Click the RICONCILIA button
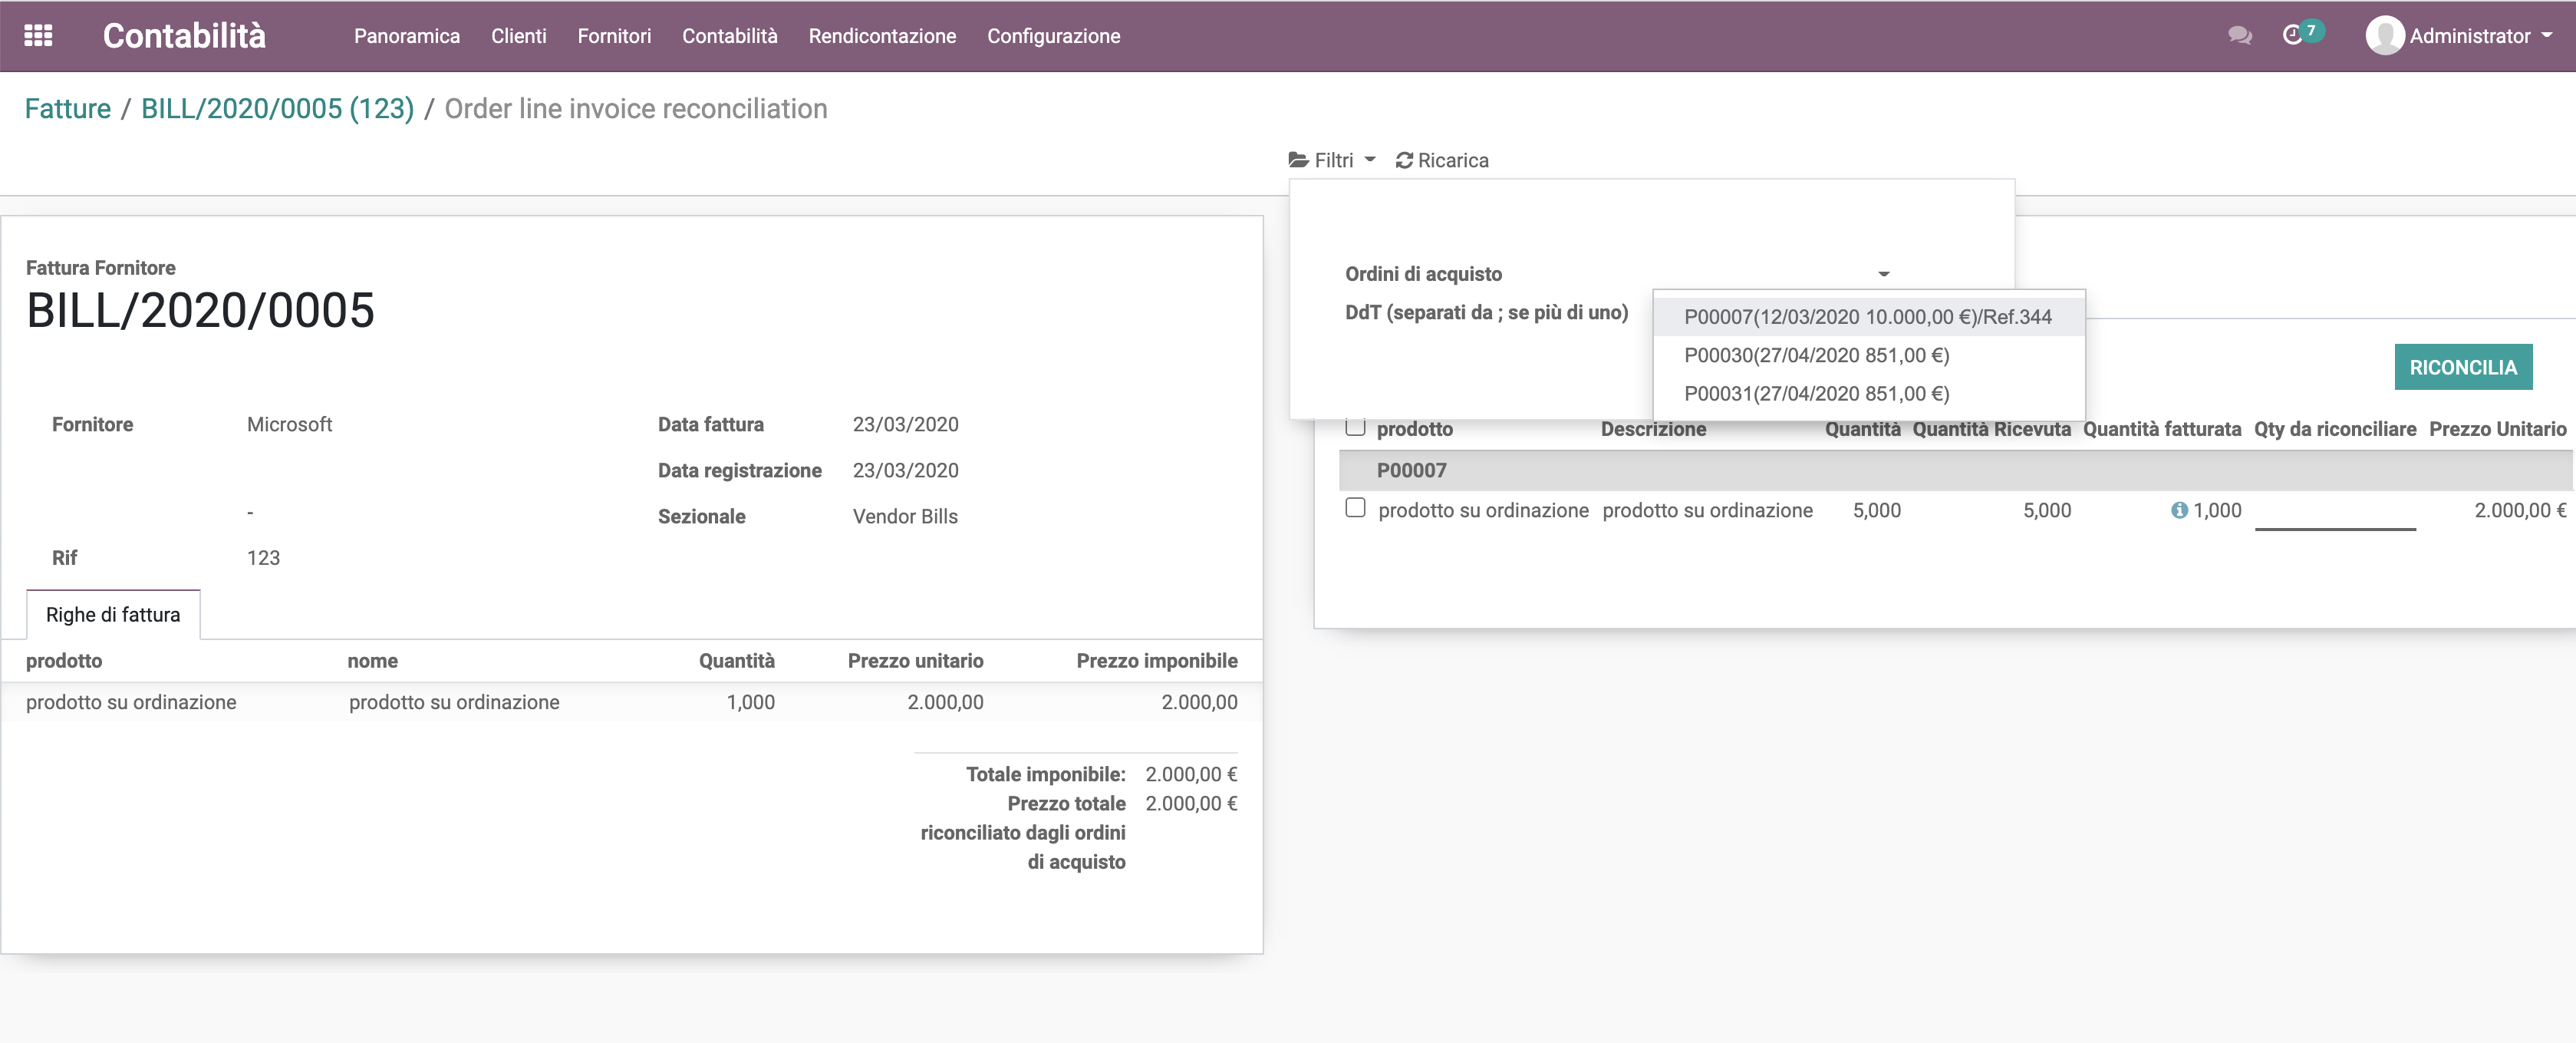Image resolution: width=2576 pixels, height=1043 pixels. click(x=2463, y=367)
